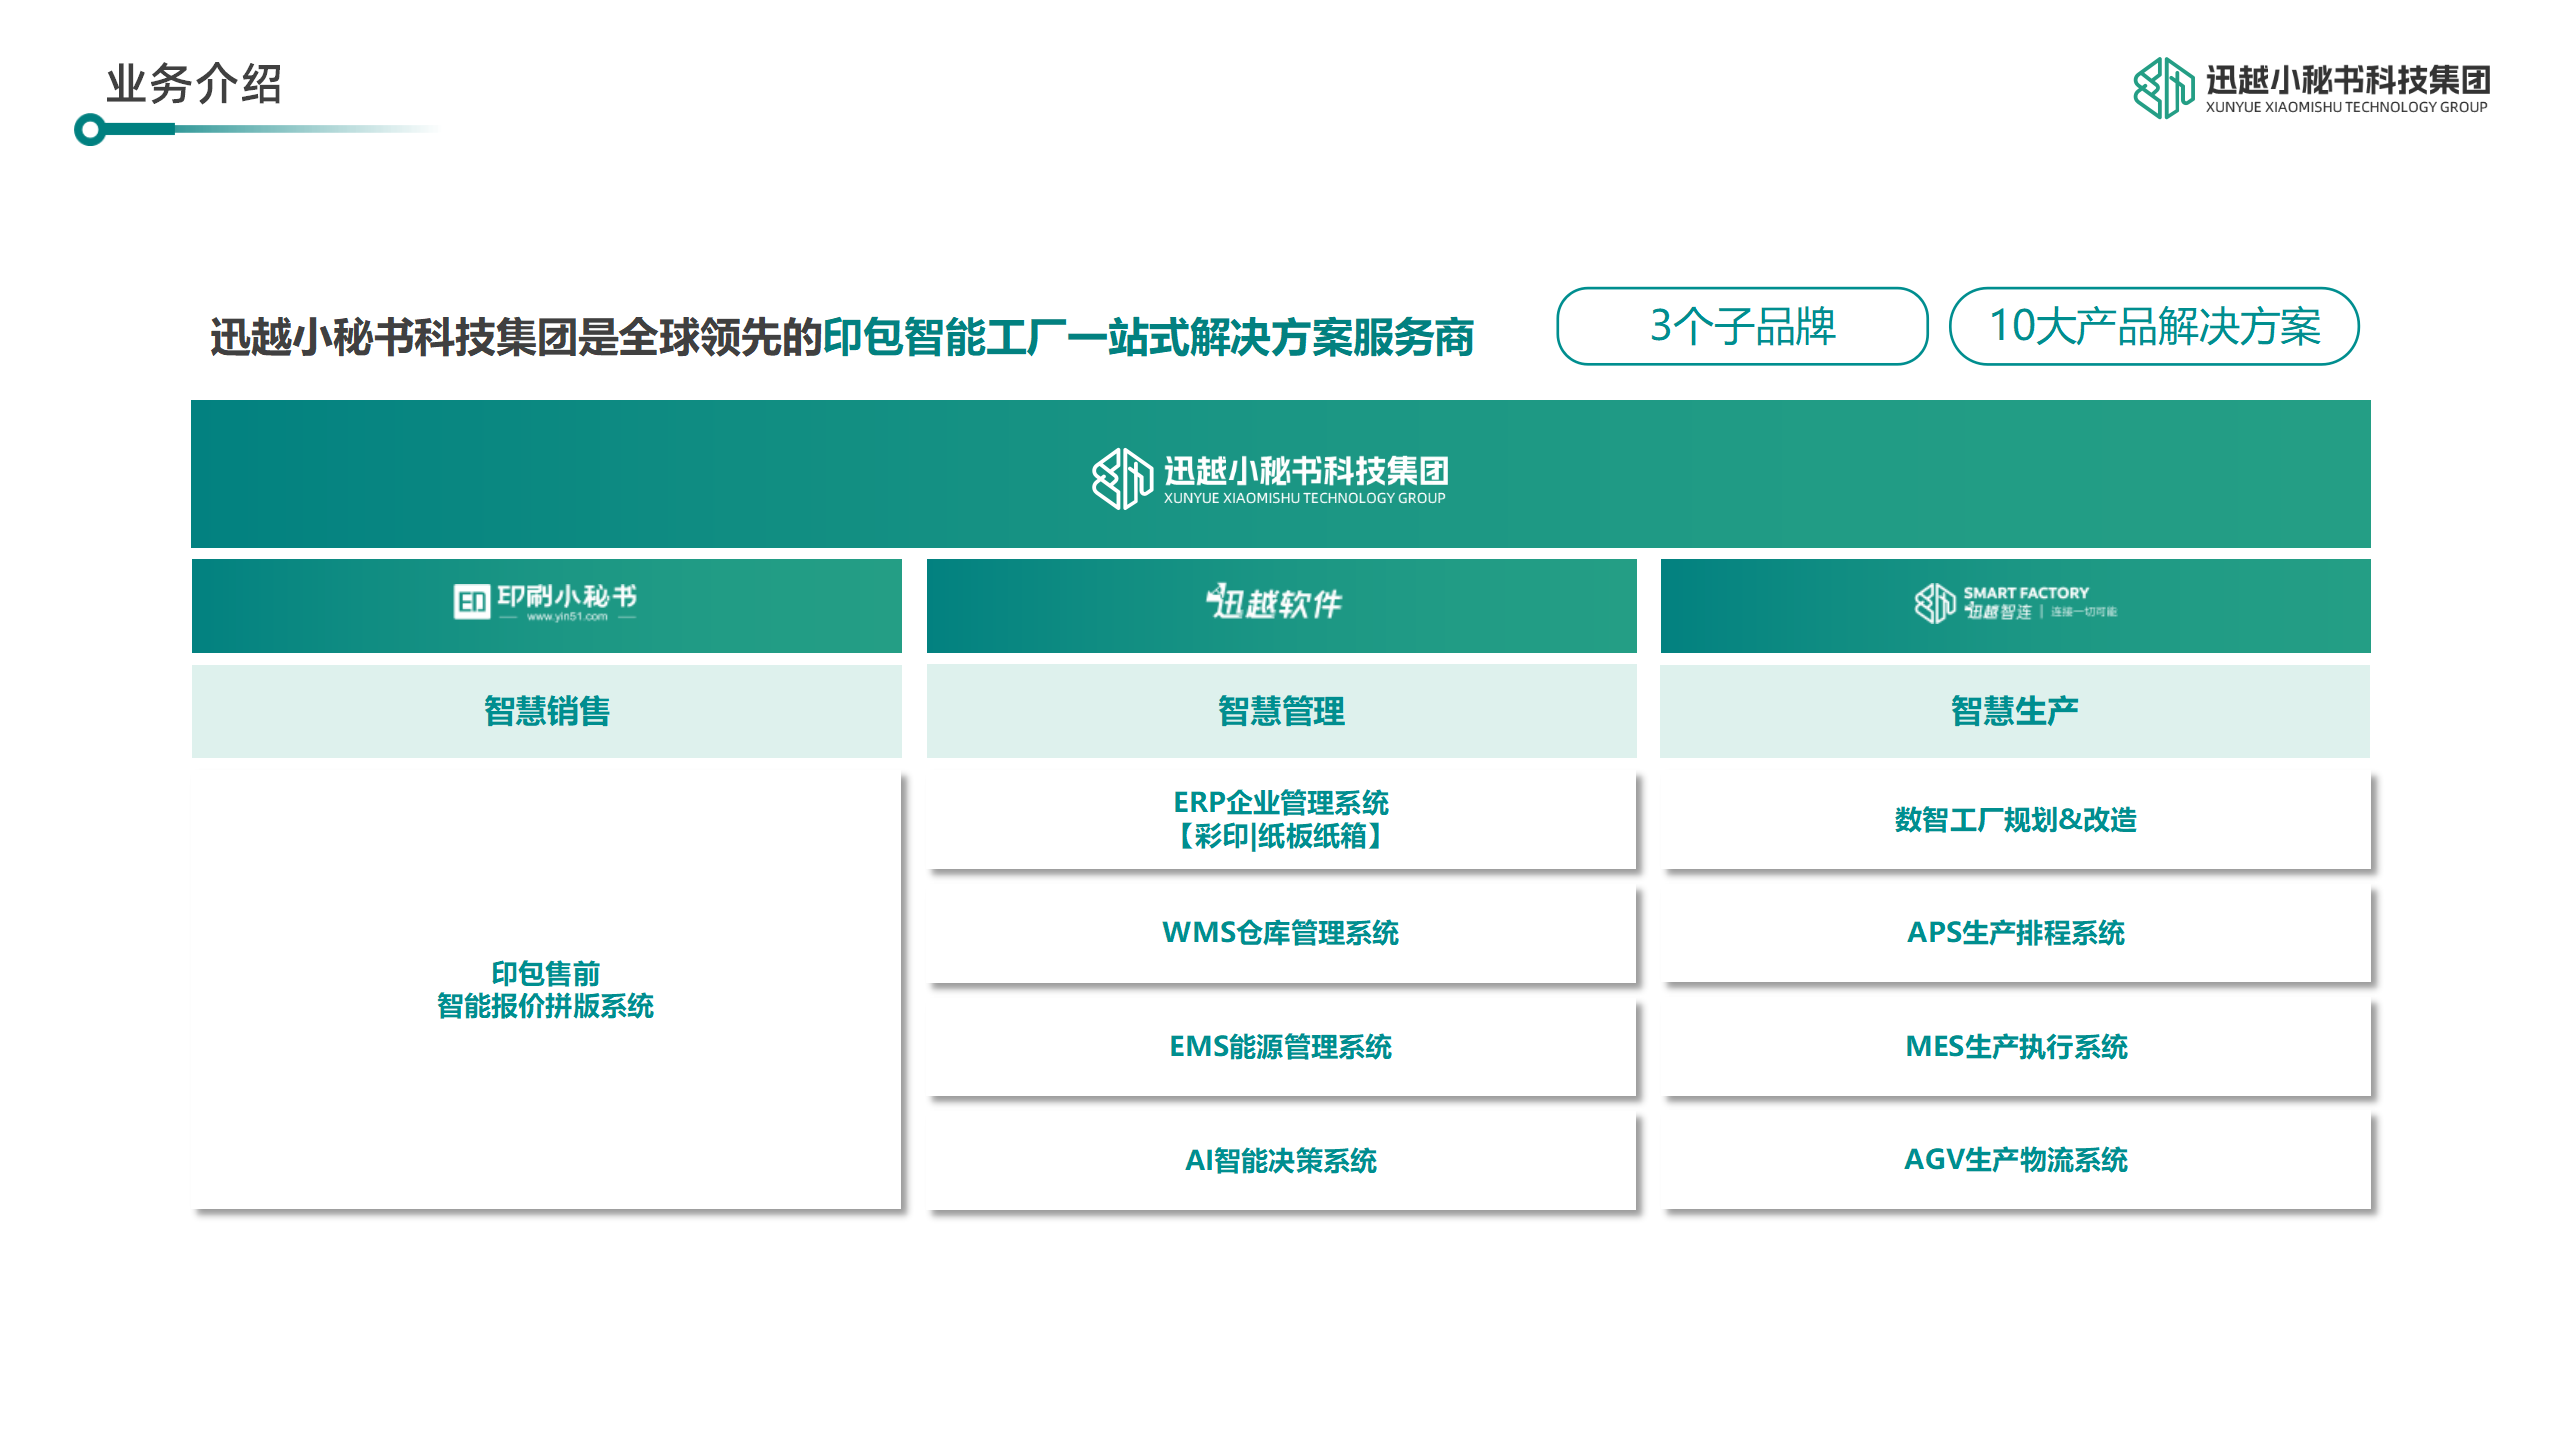This screenshot has width=2560, height=1440.
Task: Click the top-right Xunyue Xiaomishu group logo
Action: pos(2310,88)
